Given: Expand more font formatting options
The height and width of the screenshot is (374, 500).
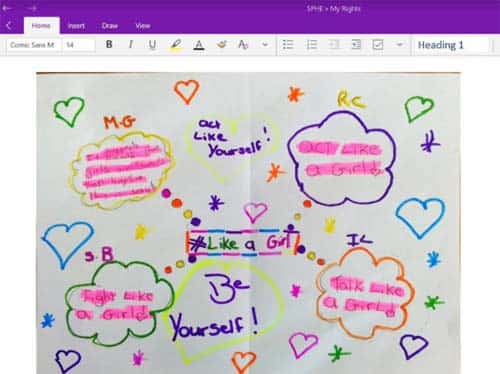Looking at the screenshot, I should click(x=265, y=44).
